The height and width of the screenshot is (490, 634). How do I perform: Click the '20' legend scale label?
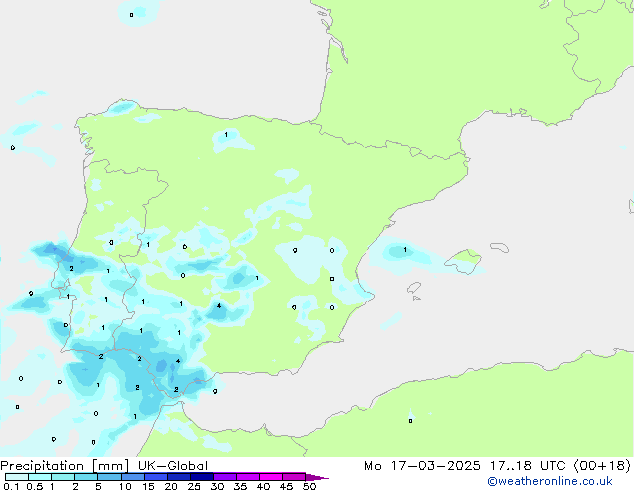(x=171, y=486)
